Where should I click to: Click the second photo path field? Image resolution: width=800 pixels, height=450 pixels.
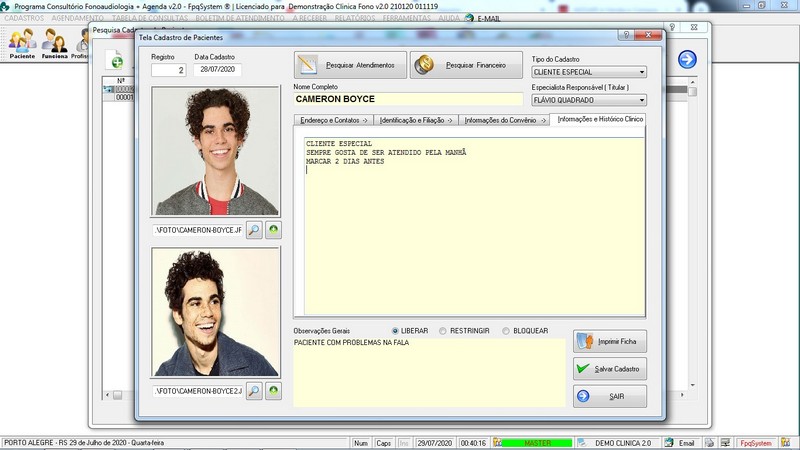[198, 391]
